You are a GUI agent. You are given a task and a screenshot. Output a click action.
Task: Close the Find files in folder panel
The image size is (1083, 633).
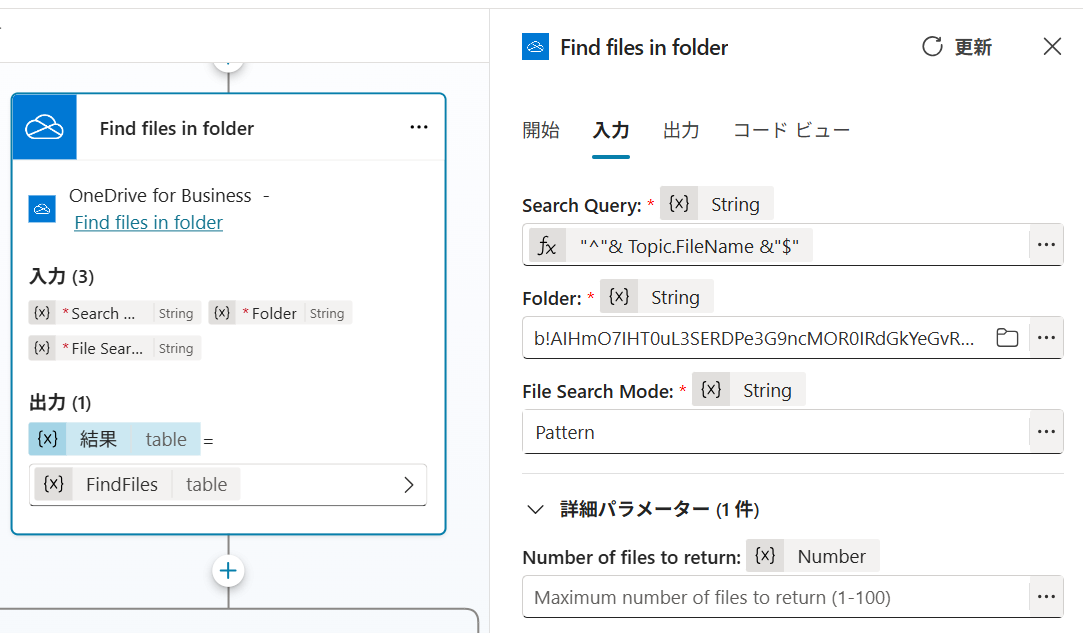pyautogui.click(x=1052, y=47)
